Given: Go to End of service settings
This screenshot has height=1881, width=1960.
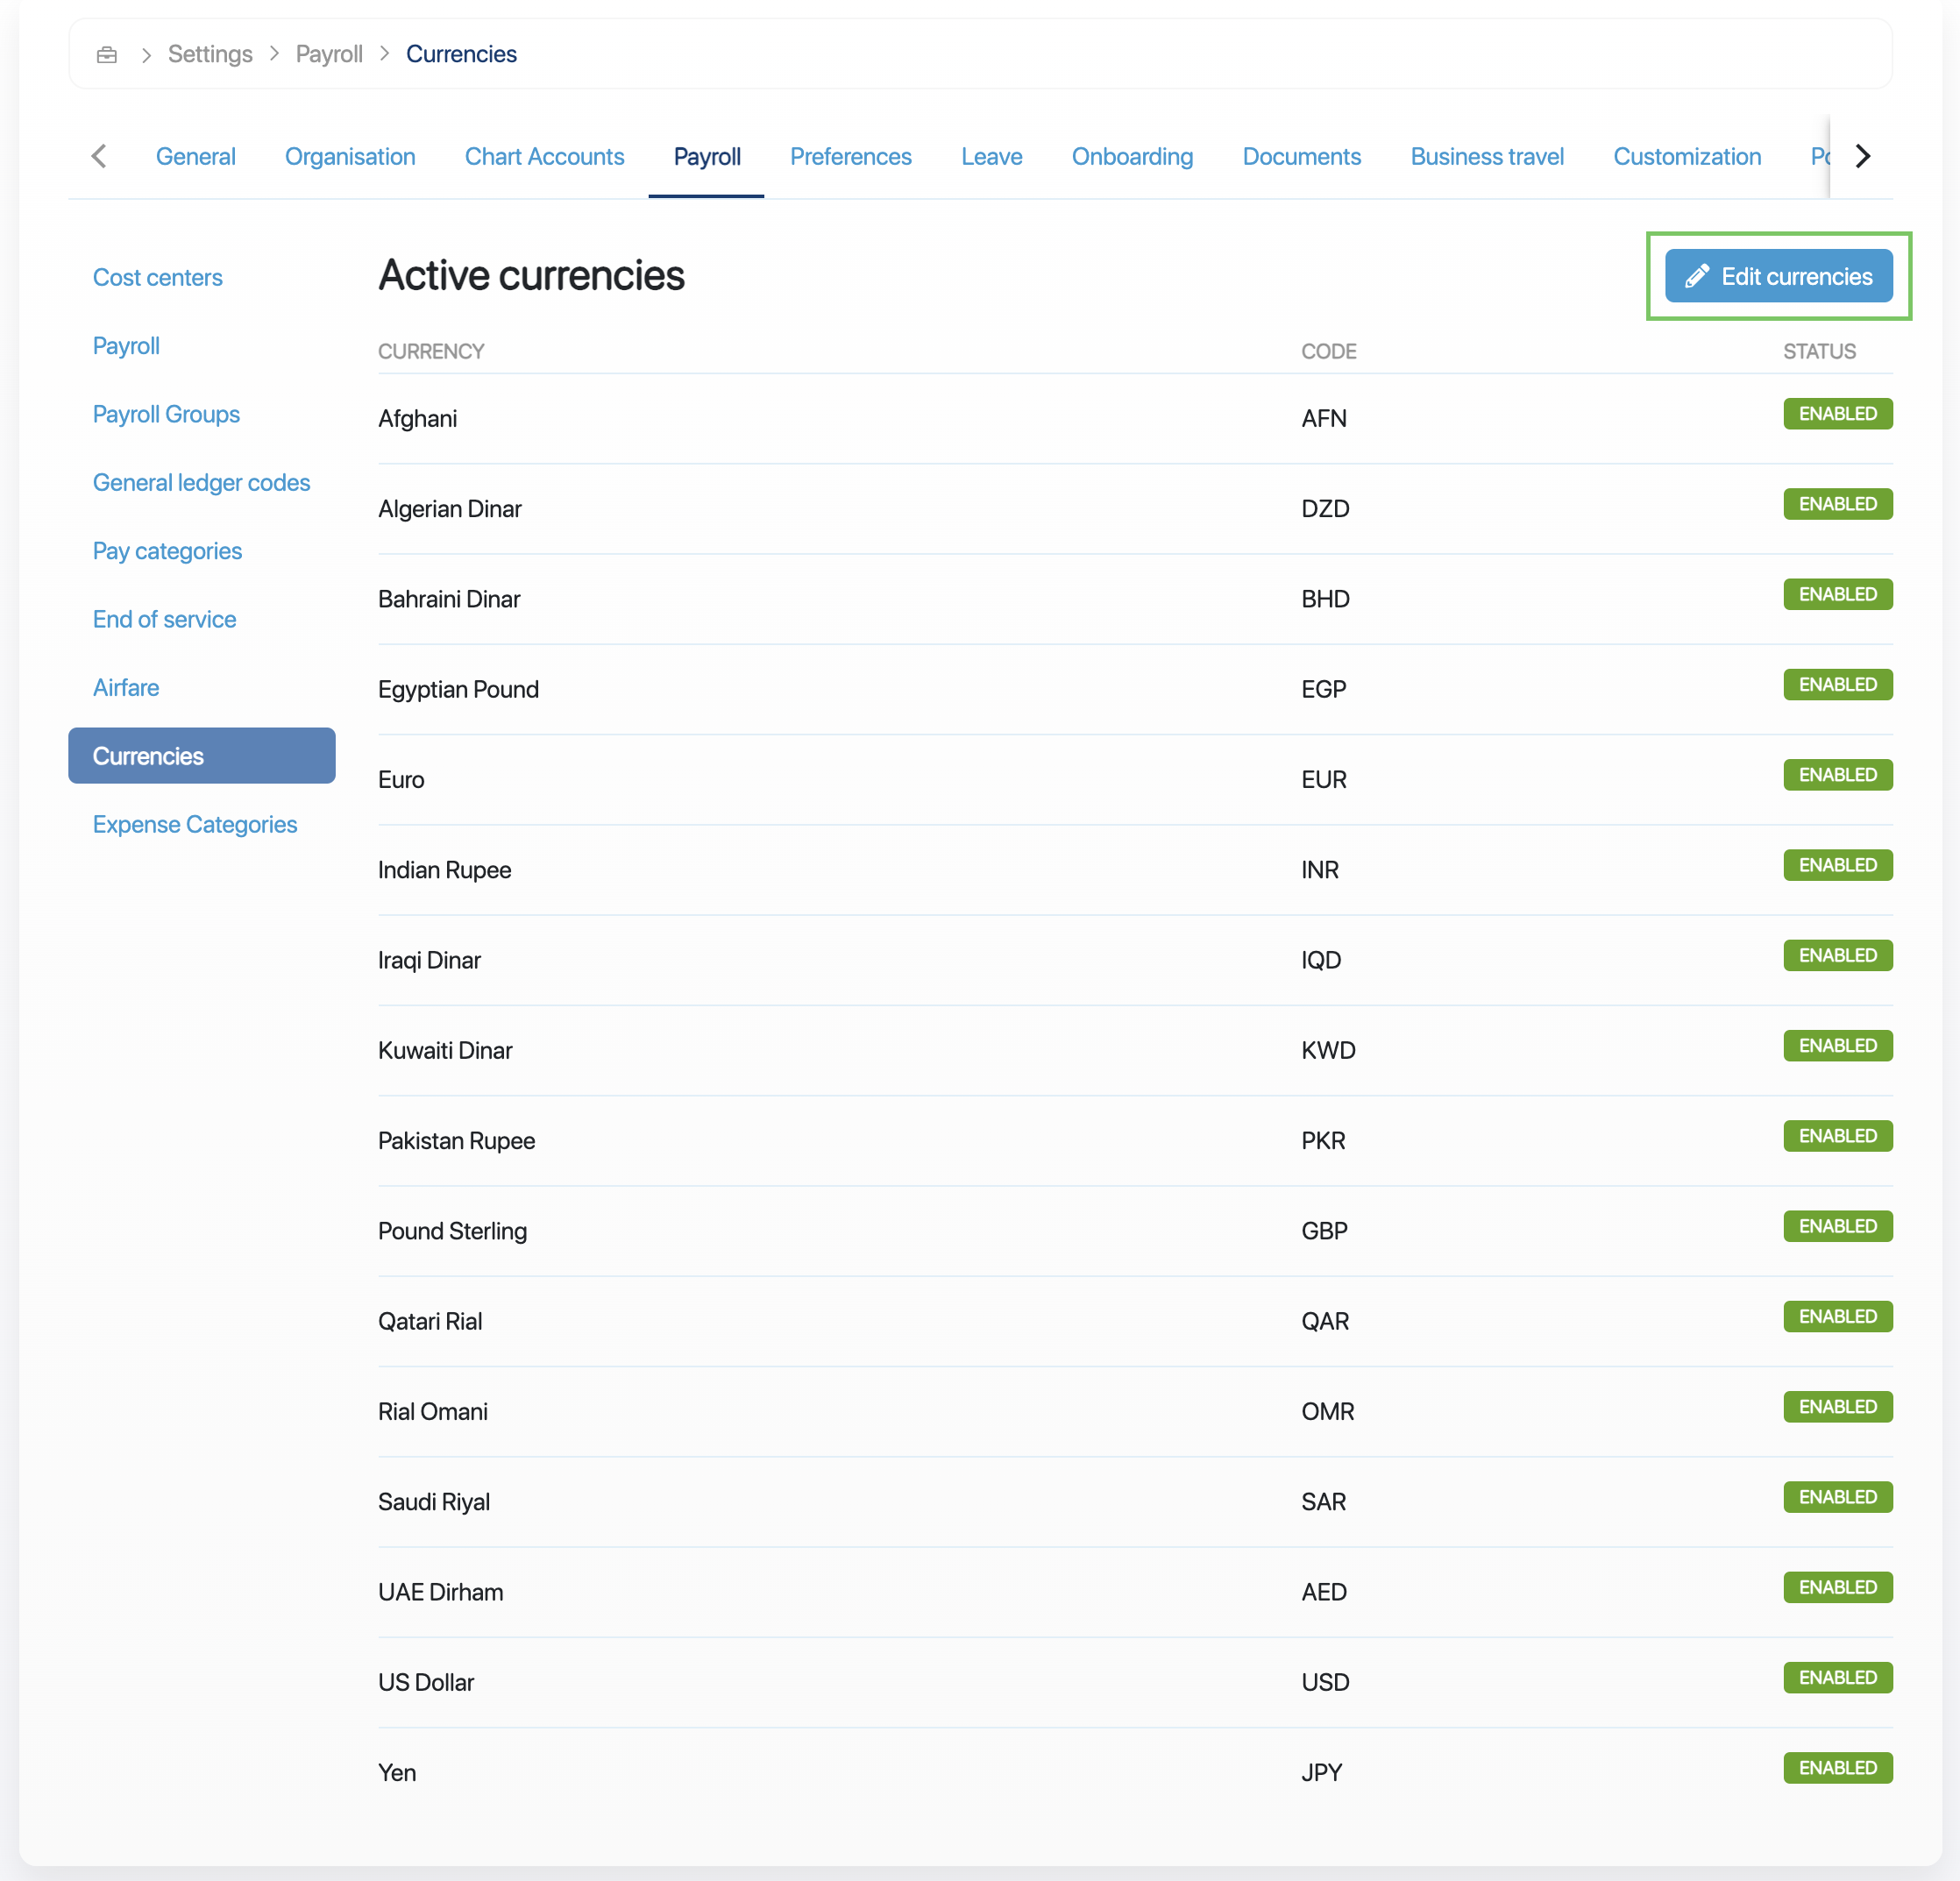Looking at the screenshot, I should tap(164, 619).
